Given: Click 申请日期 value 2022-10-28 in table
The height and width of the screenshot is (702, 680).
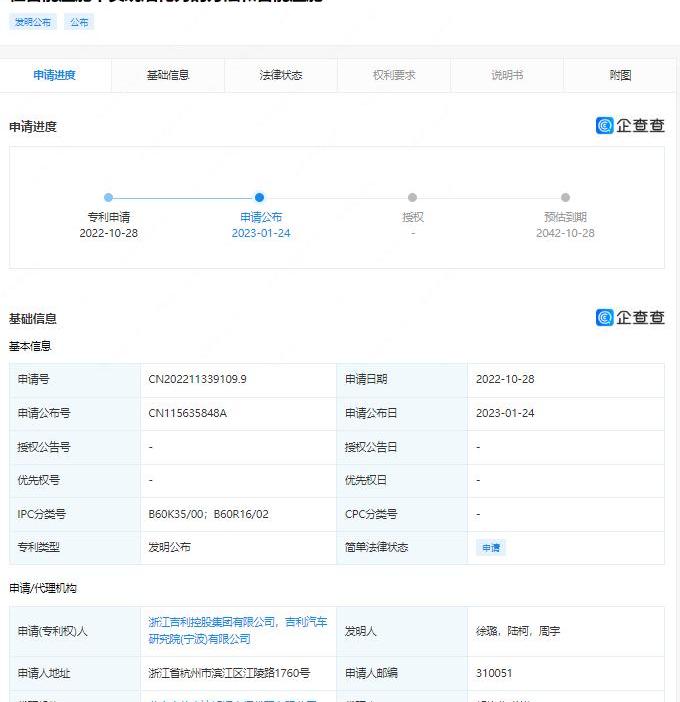Looking at the screenshot, I should coord(505,379).
